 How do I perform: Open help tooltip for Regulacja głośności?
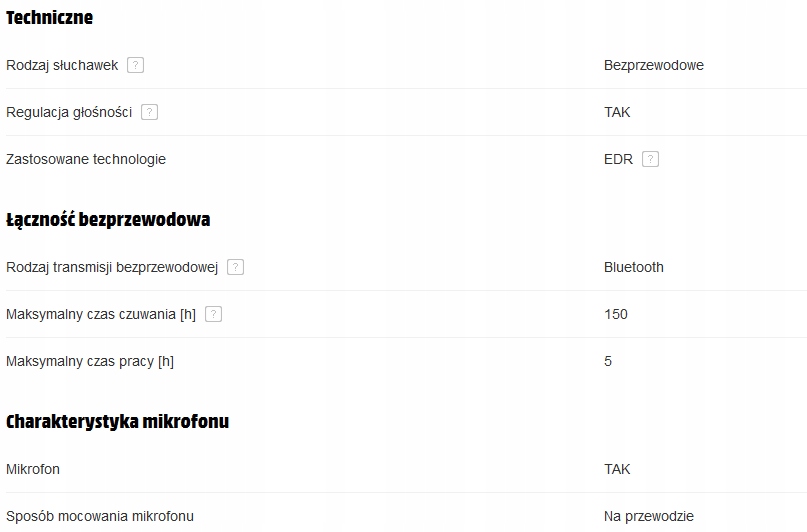tap(150, 112)
